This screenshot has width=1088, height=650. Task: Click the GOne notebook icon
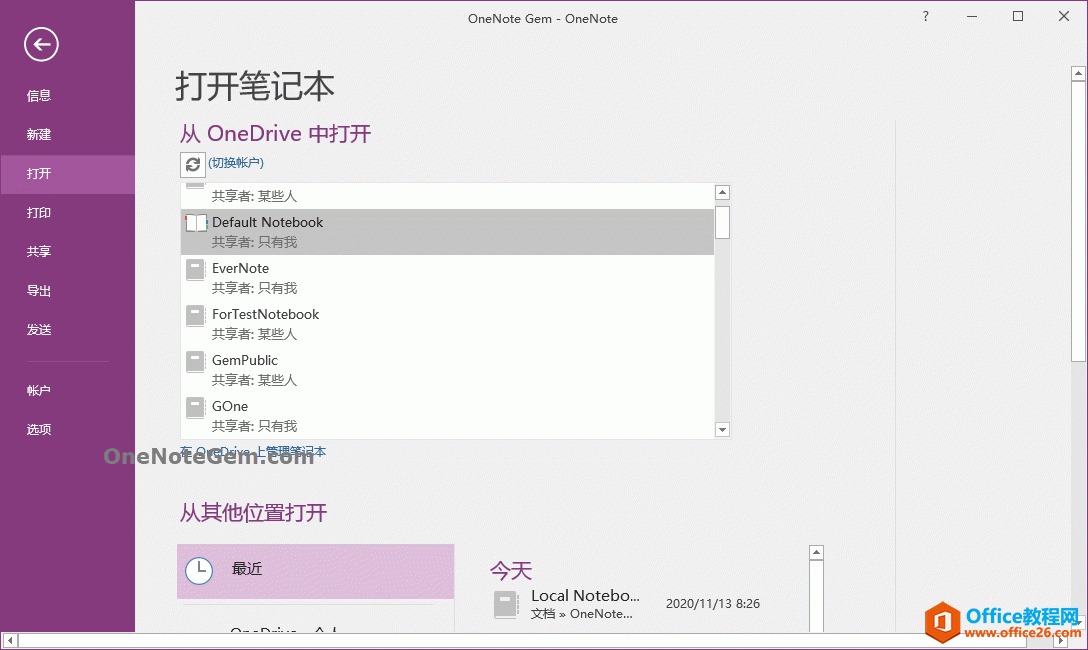click(x=196, y=407)
